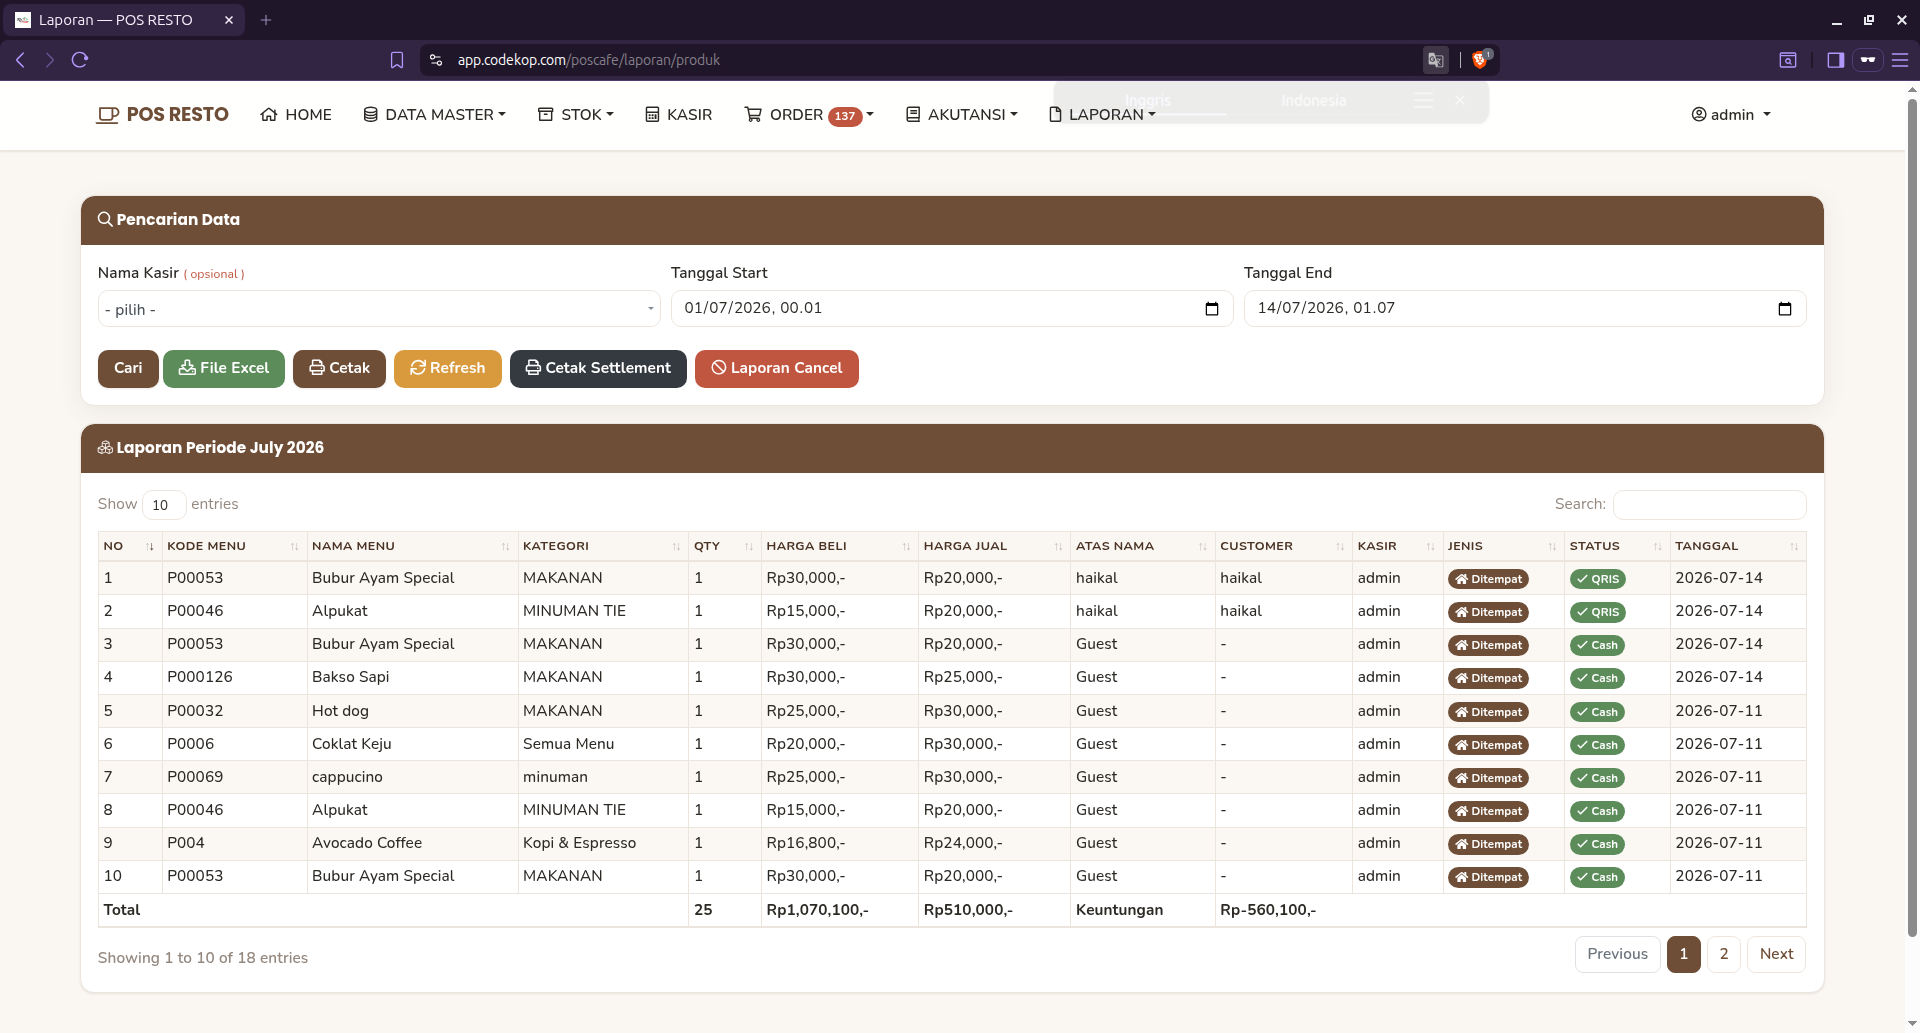Click the Refresh button
Viewport: 1920px width, 1033px height.
(x=448, y=368)
